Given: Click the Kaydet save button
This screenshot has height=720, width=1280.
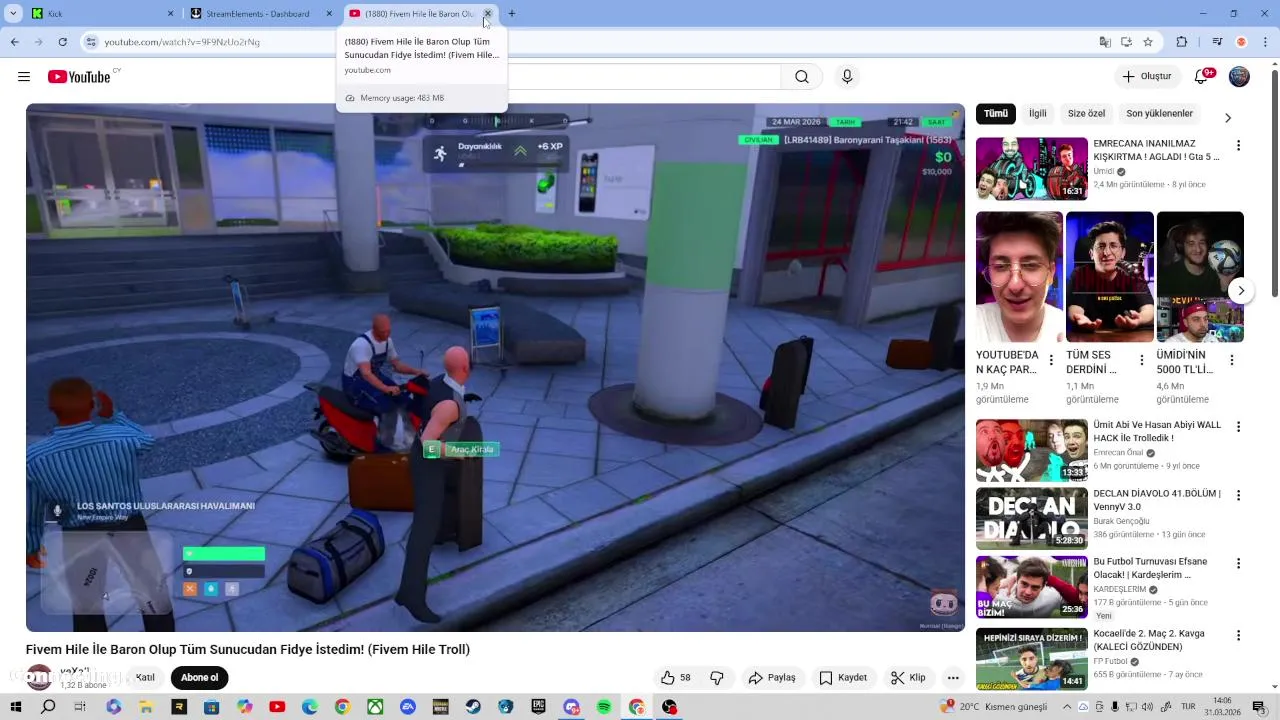Looking at the screenshot, I should pyautogui.click(x=843, y=678).
